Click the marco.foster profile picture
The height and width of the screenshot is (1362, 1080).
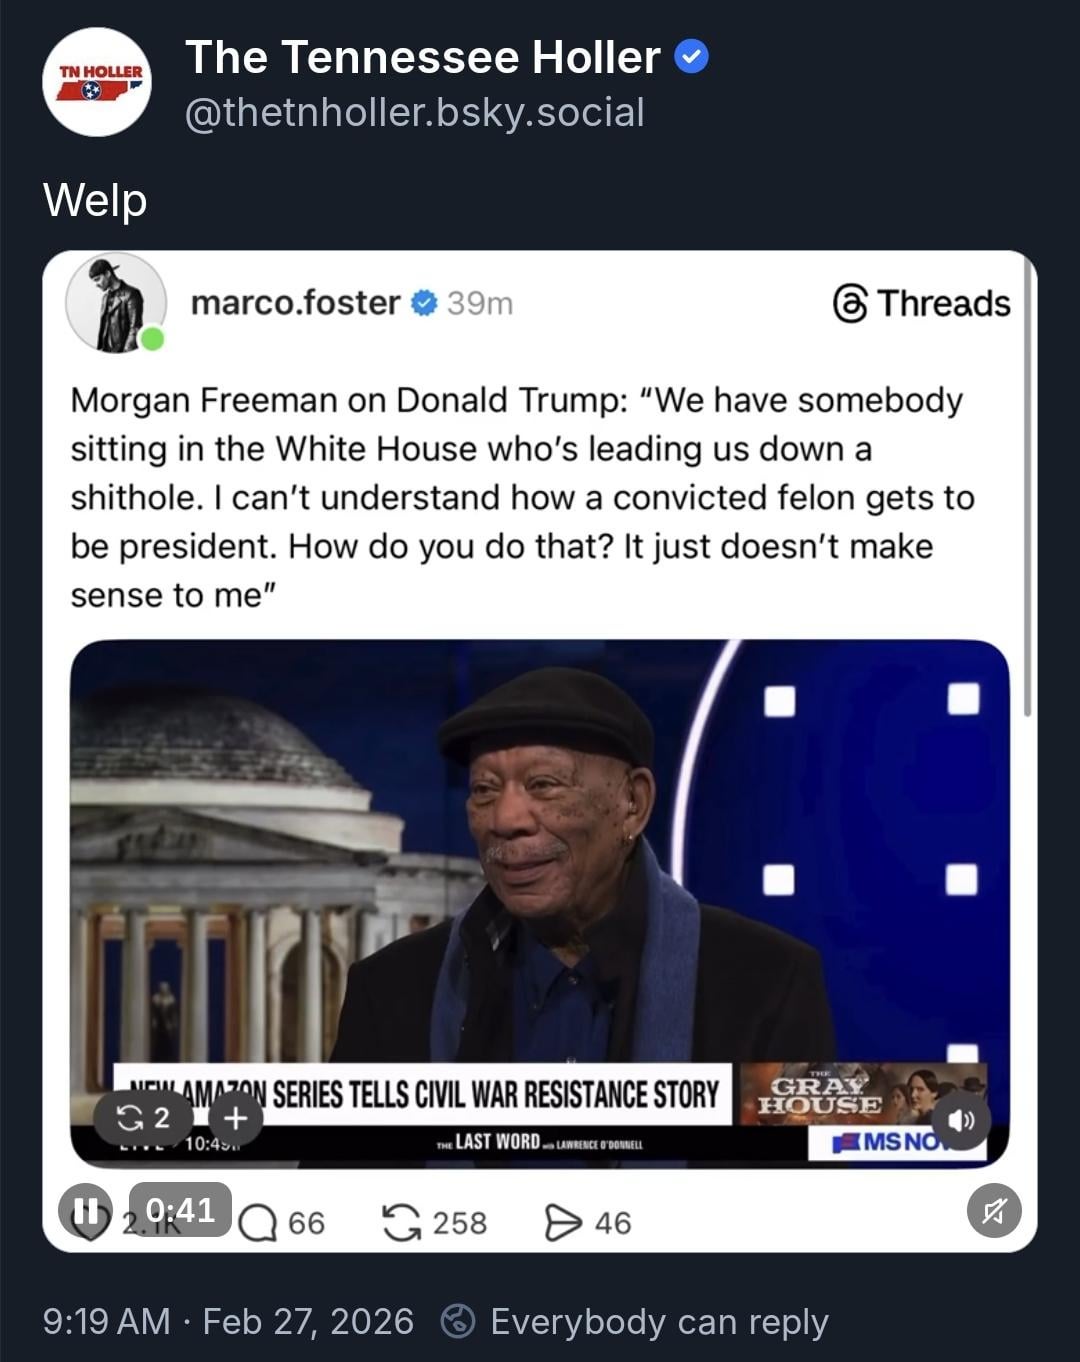115,303
